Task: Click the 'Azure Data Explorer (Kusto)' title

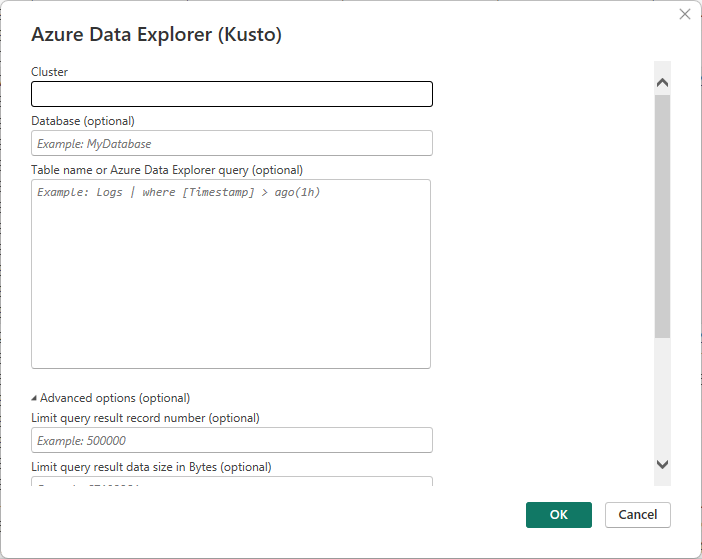Action: (156, 34)
